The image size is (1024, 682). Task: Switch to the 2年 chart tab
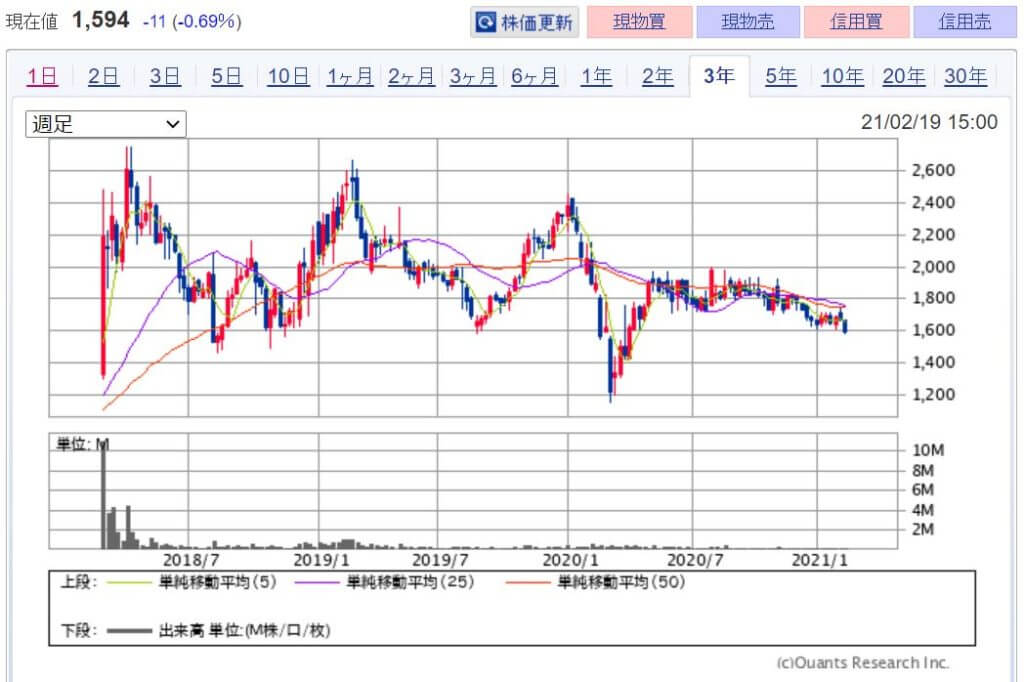(657, 76)
